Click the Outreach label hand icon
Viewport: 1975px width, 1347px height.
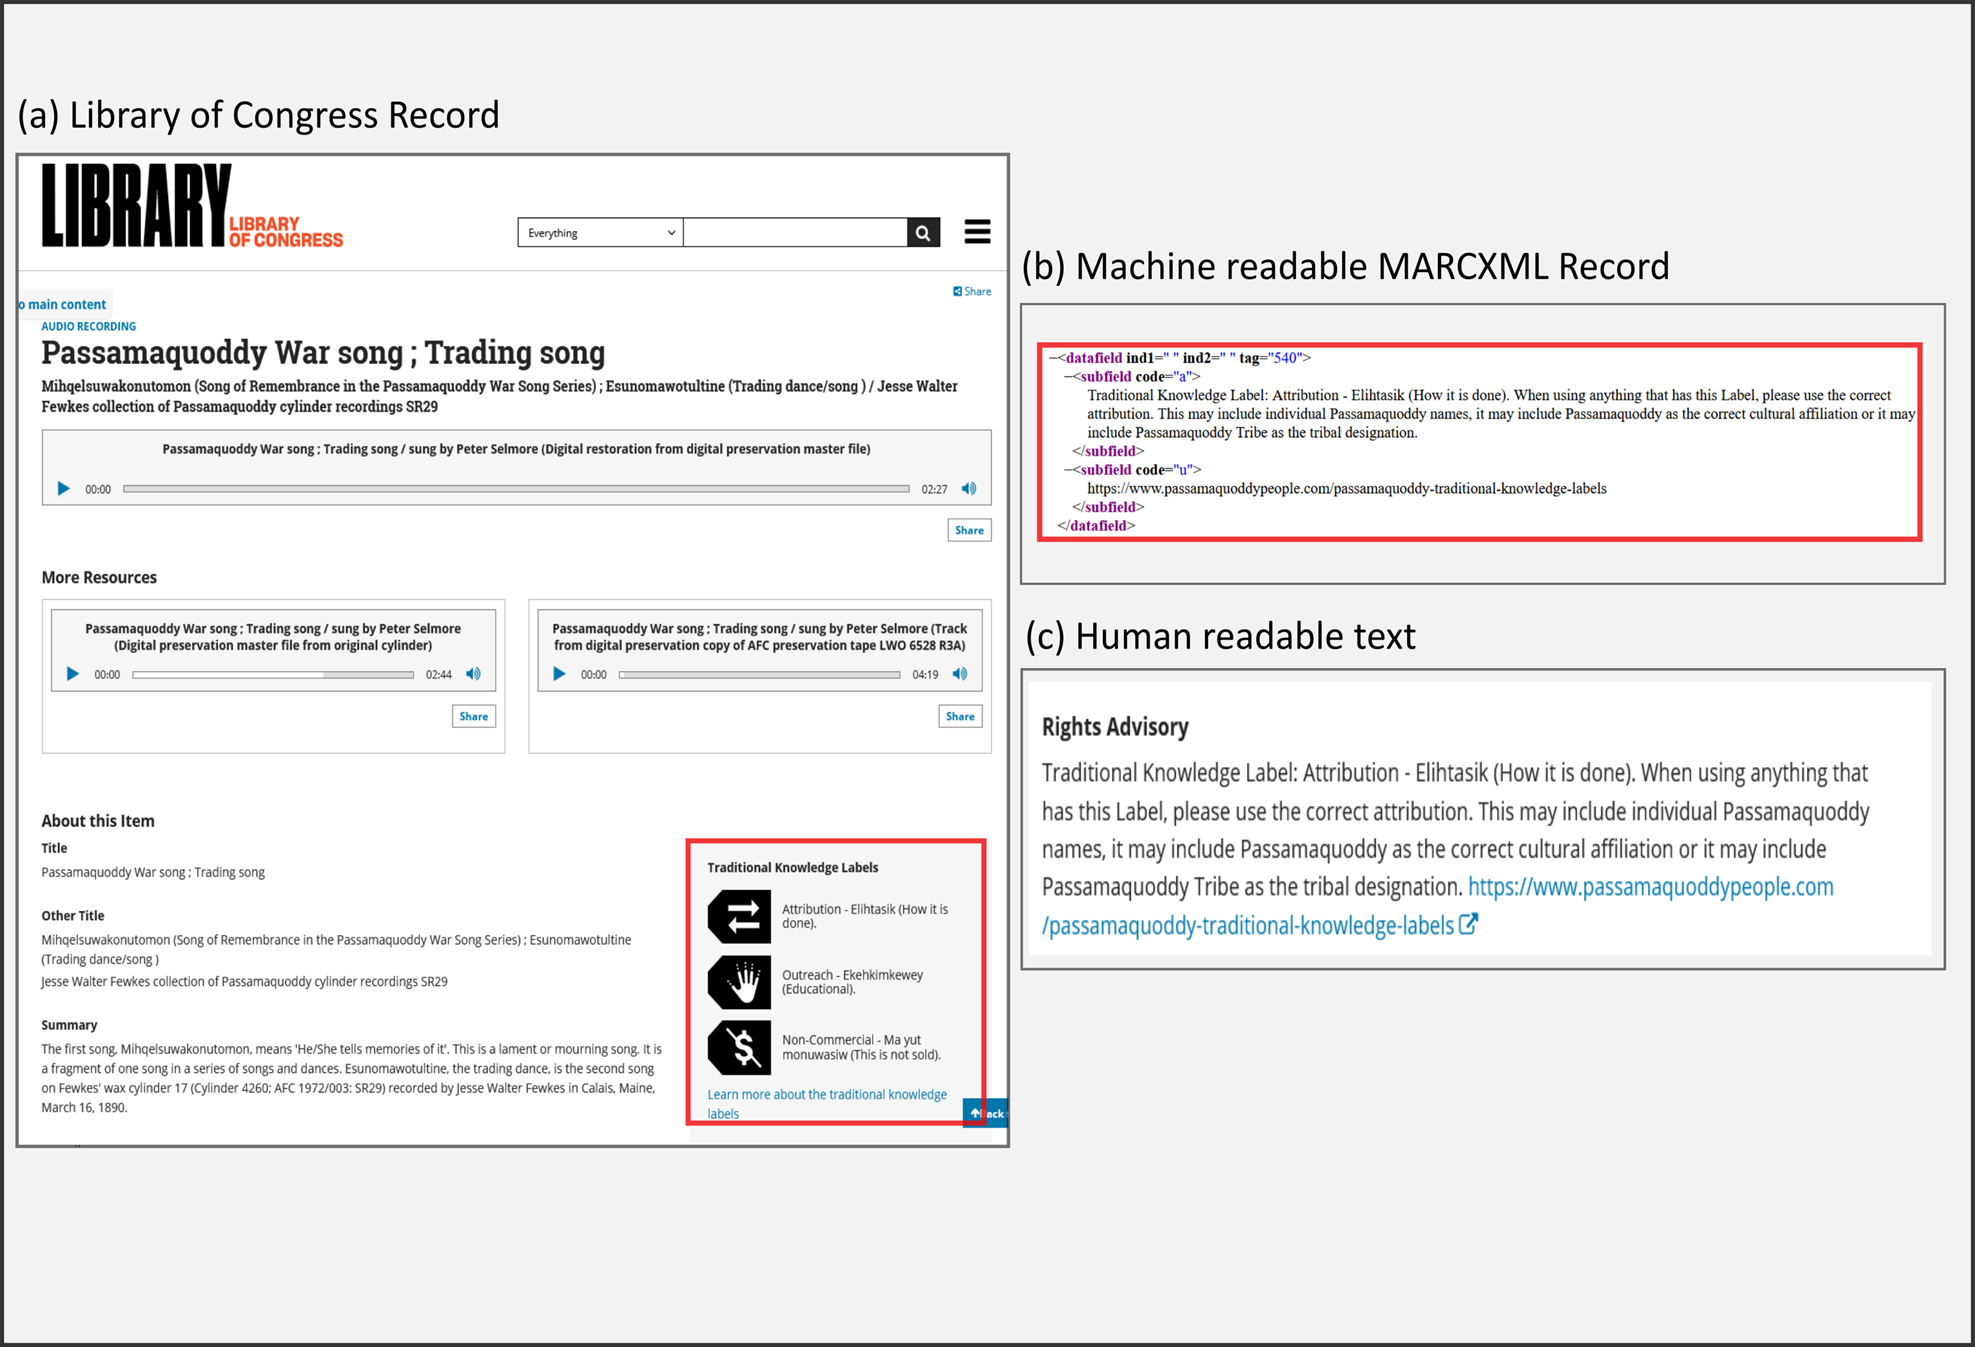(x=739, y=982)
